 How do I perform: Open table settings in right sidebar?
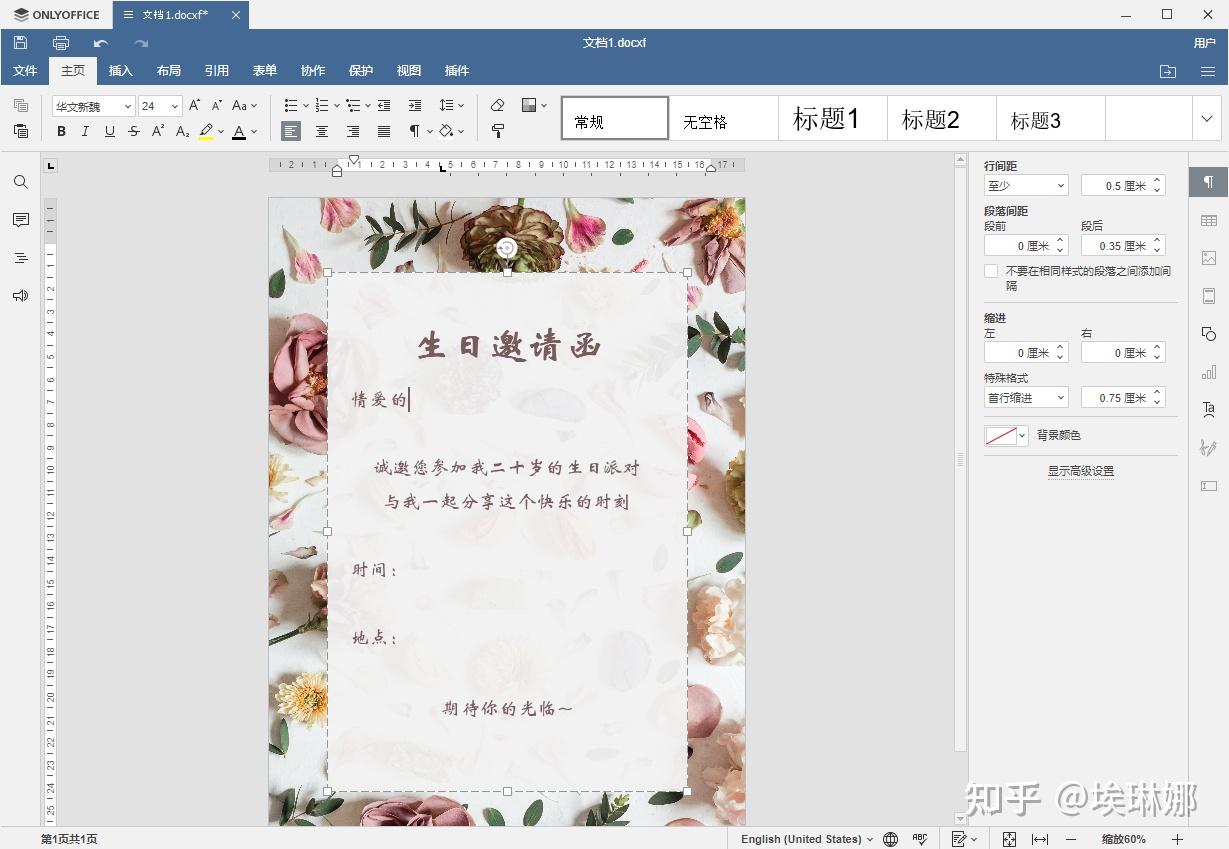[x=1209, y=220]
